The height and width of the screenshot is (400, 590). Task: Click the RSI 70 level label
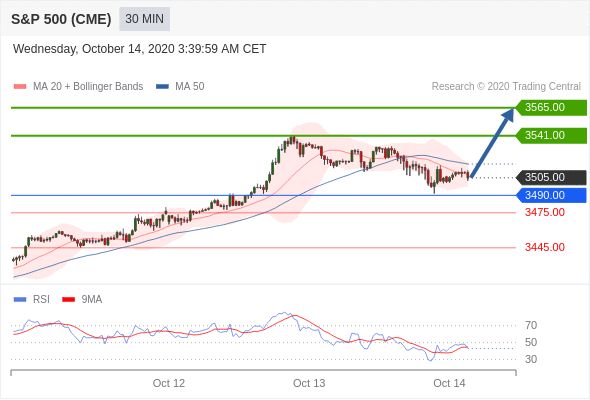(x=531, y=325)
